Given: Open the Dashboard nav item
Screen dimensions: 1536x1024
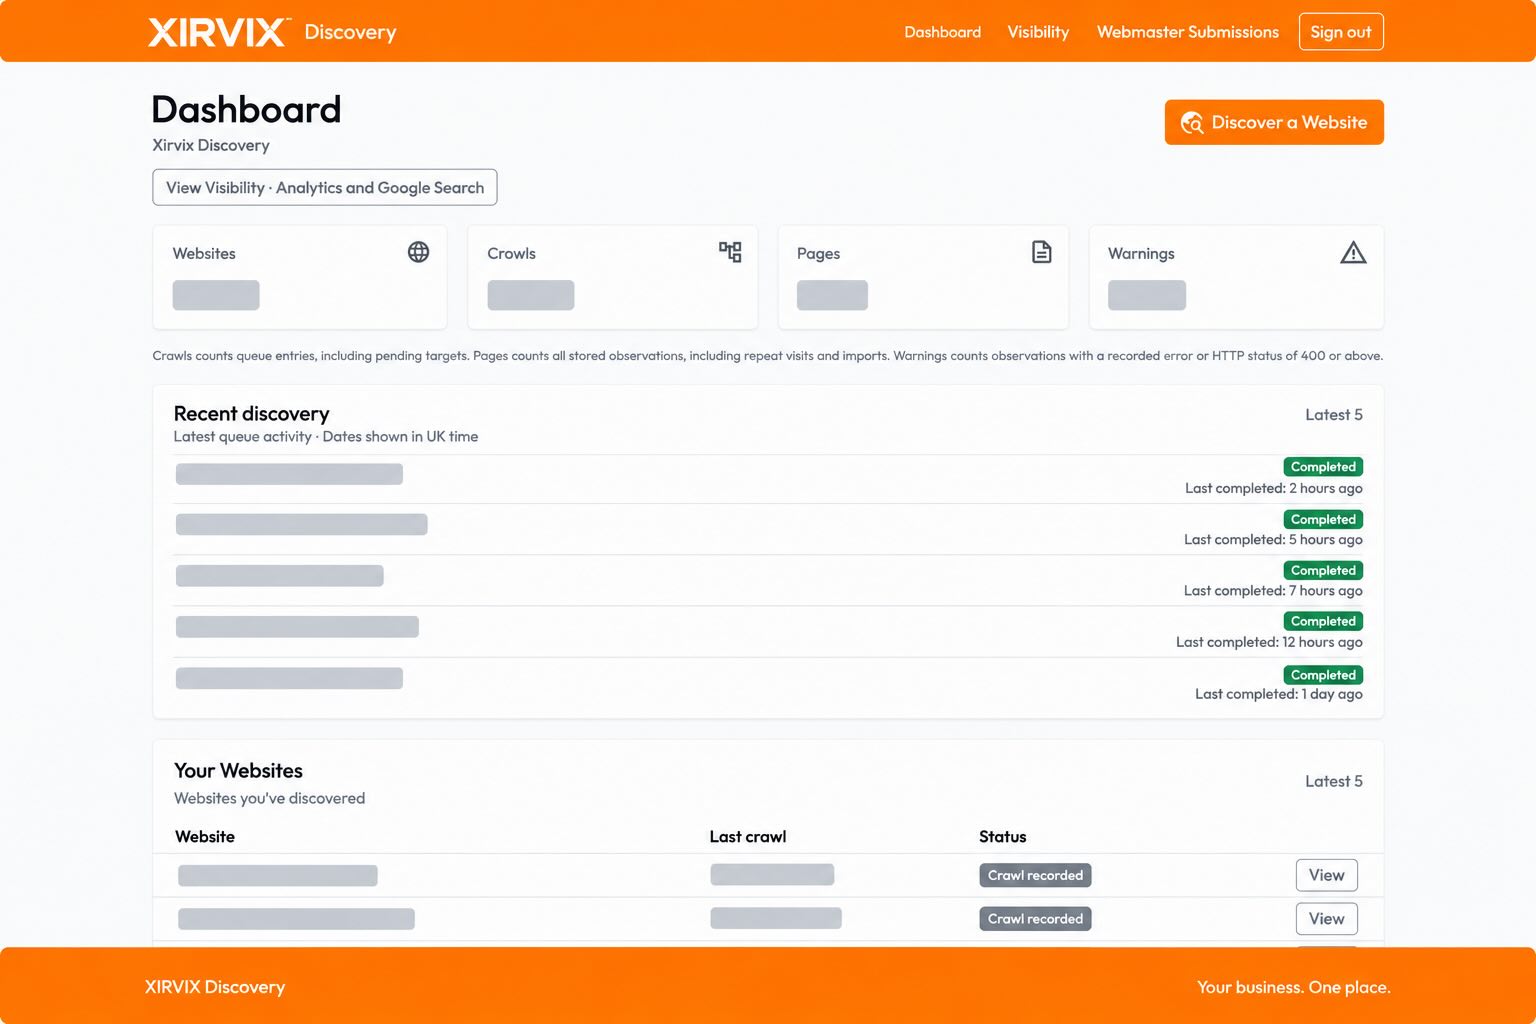Looking at the screenshot, I should [x=942, y=32].
